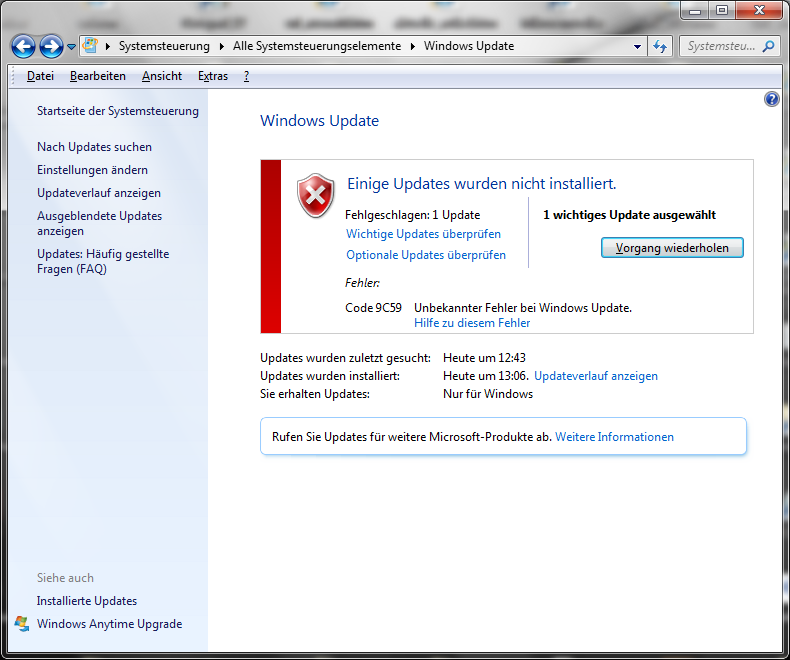Image resolution: width=790 pixels, height=660 pixels.
Task: Click the magnifier search icon
Action: [x=768, y=46]
